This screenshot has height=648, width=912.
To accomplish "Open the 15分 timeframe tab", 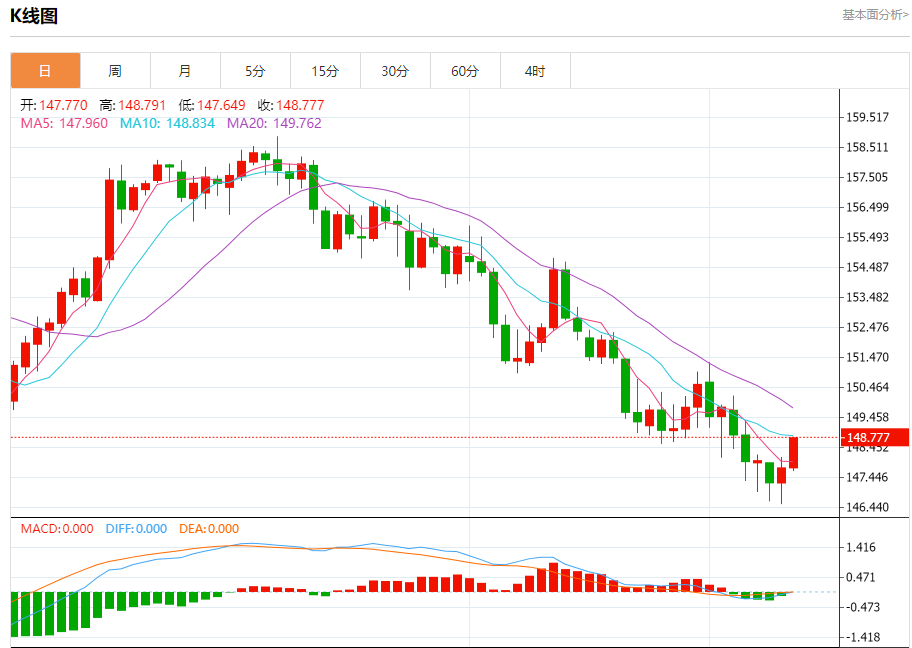I will tap(325, 71).
